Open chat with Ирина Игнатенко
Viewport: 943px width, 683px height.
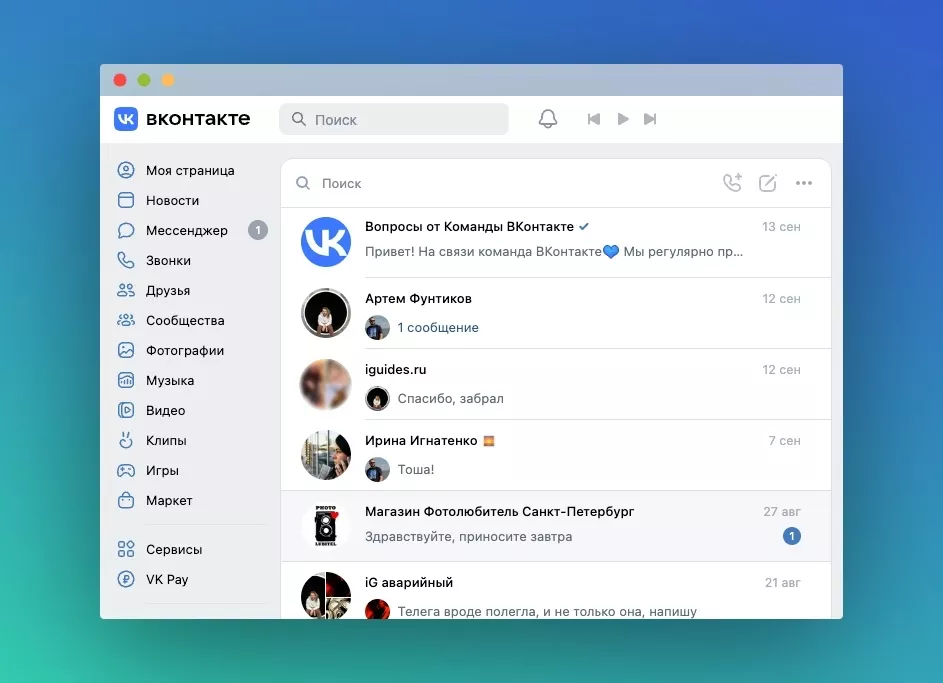556,455
